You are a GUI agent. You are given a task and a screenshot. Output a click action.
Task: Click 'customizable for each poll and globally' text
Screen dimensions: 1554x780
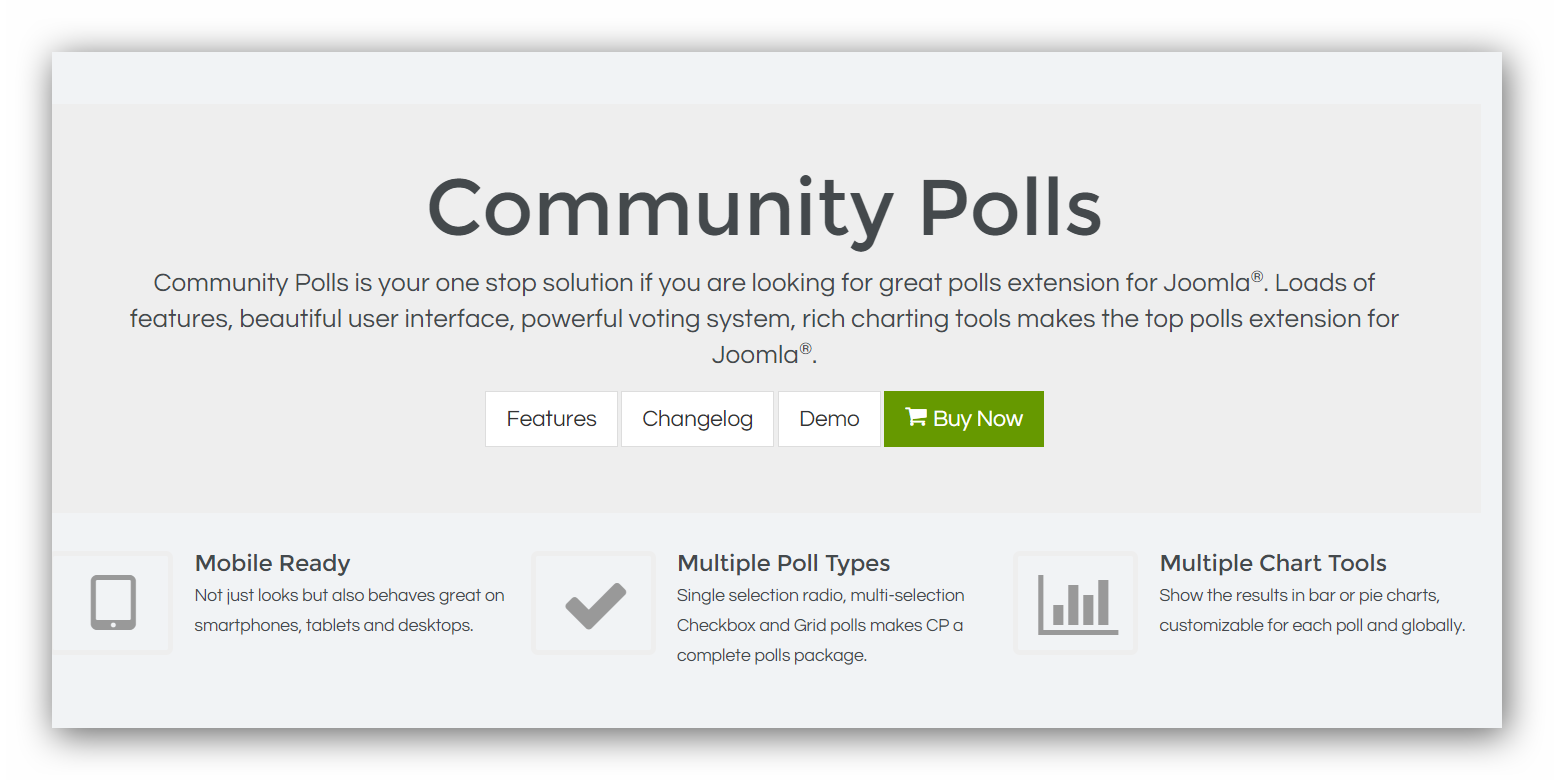pyautogui.click(x=1311, y=626)
